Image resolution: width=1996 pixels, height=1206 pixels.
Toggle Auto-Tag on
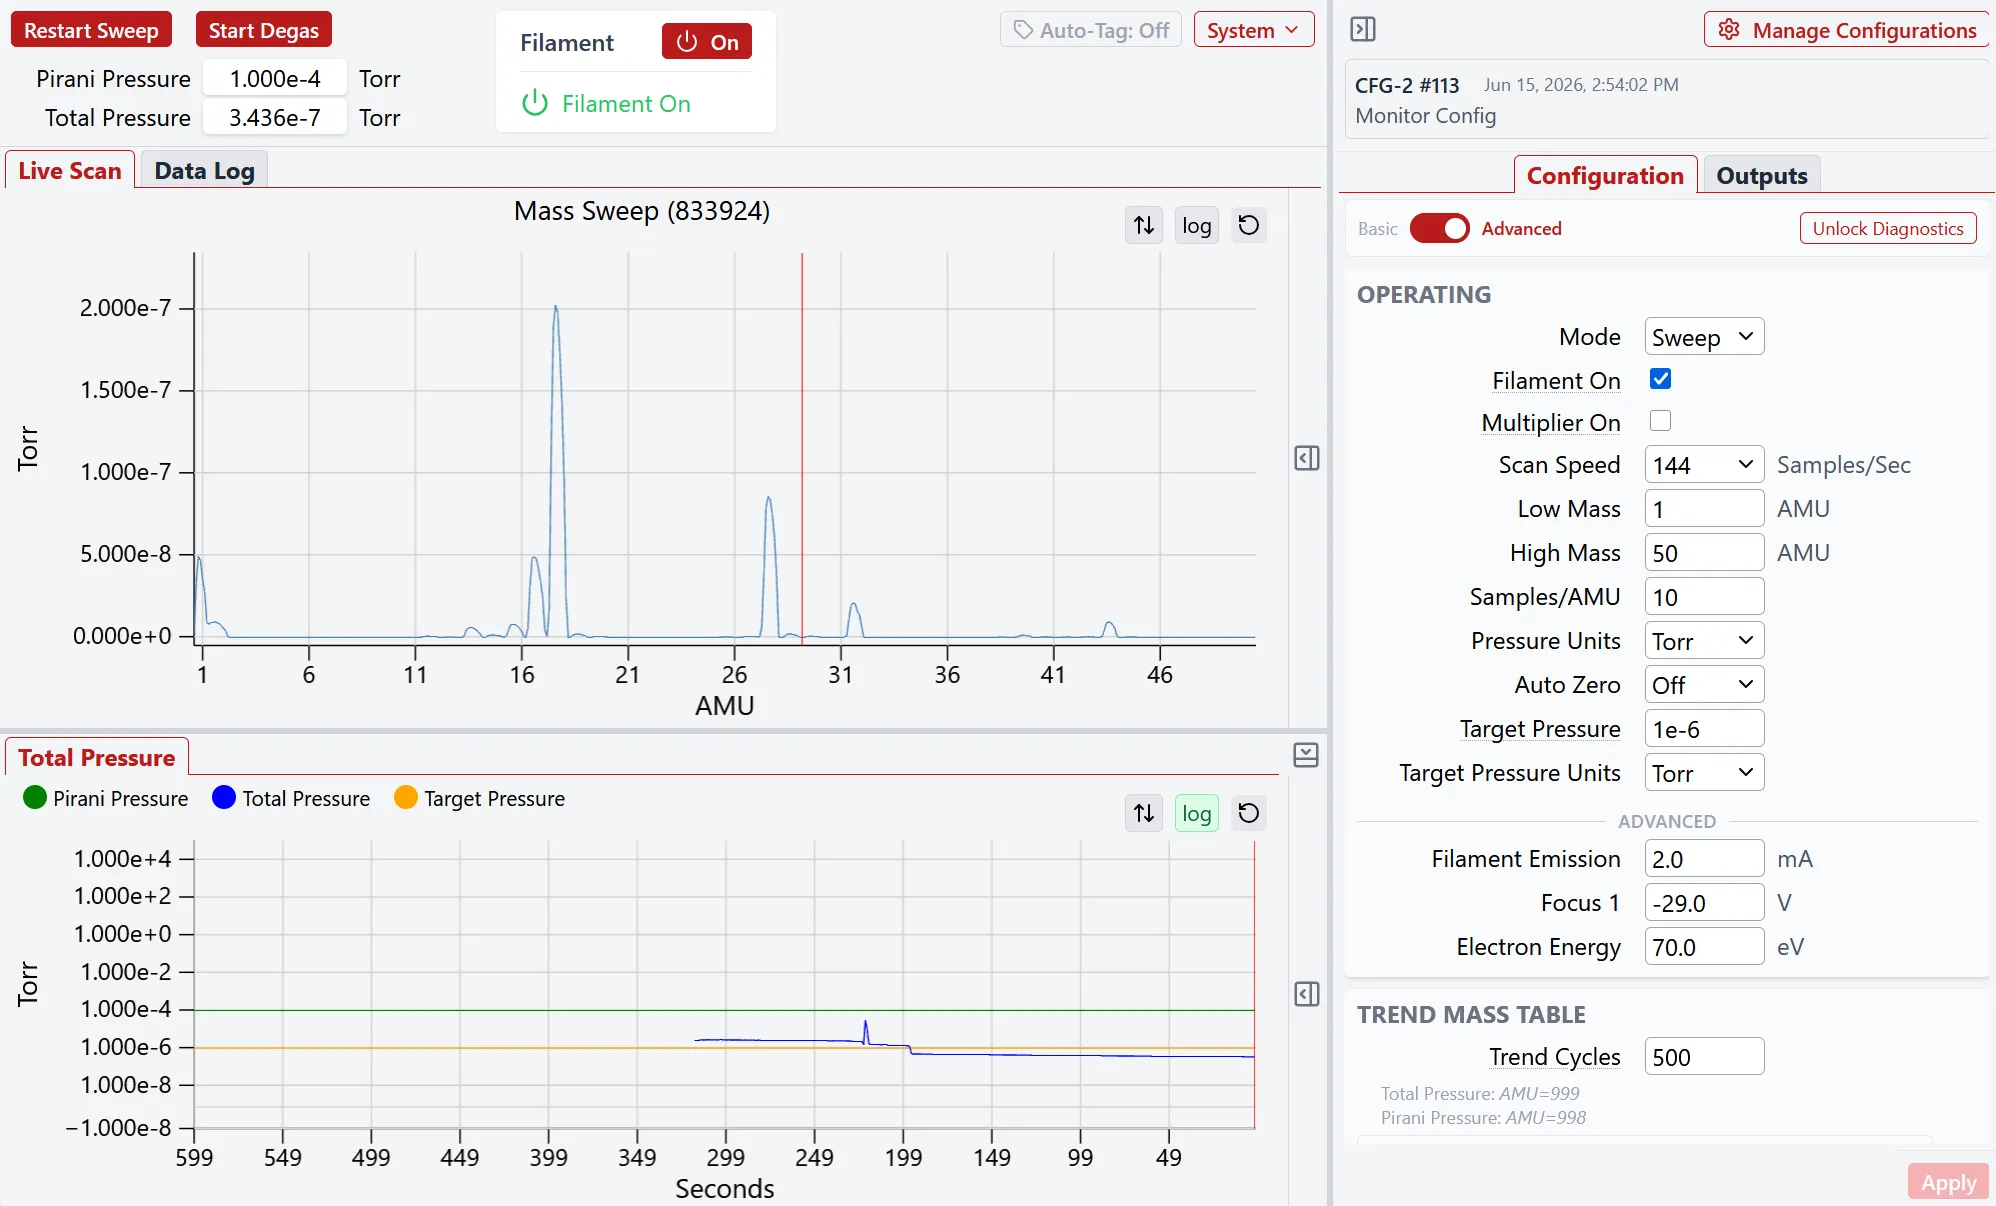point(1091,30)
